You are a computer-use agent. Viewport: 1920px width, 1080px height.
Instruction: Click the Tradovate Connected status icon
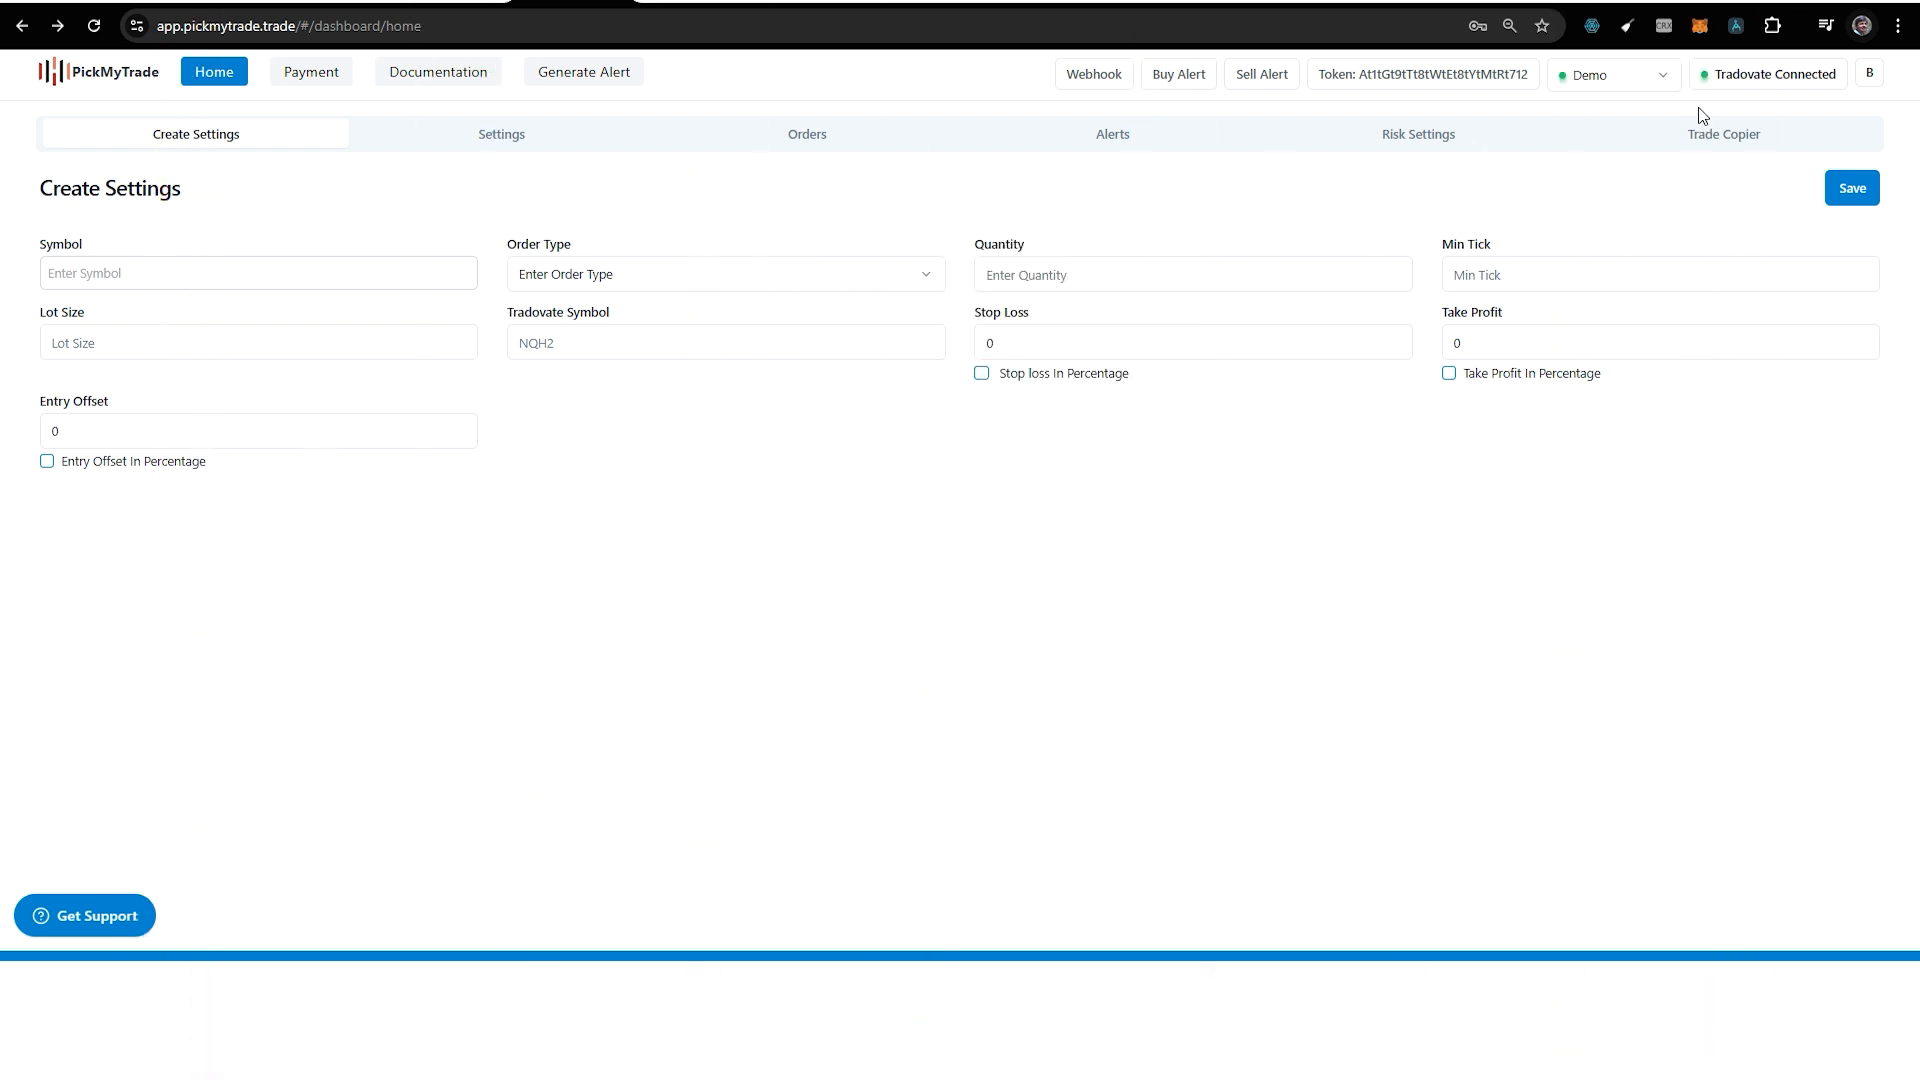[1704, 74]
